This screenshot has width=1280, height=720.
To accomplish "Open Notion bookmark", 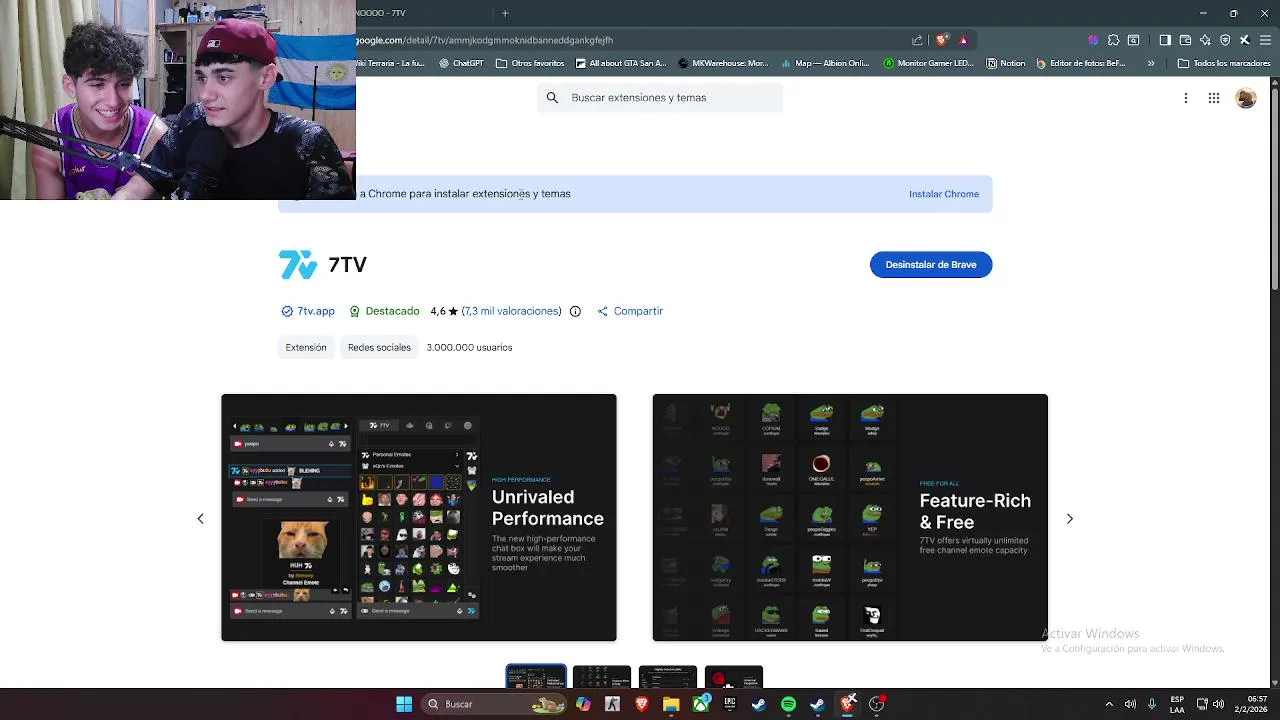I will pyautogui.click(x=1006, y=63).
